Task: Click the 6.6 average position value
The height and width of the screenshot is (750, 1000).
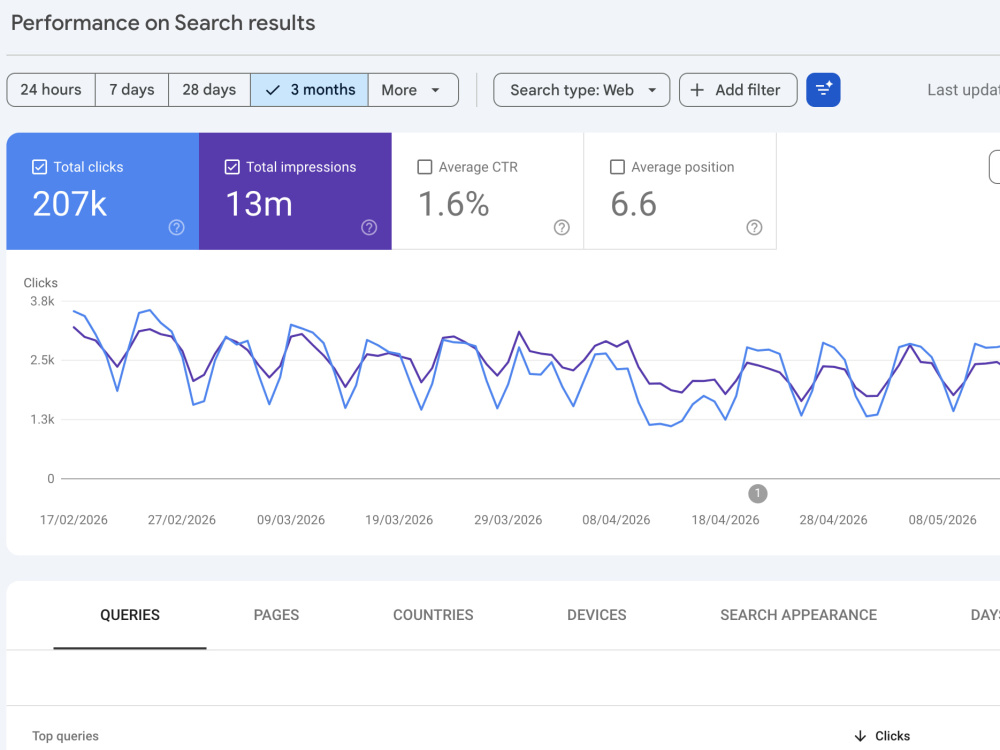Action: tap(633, 205)
